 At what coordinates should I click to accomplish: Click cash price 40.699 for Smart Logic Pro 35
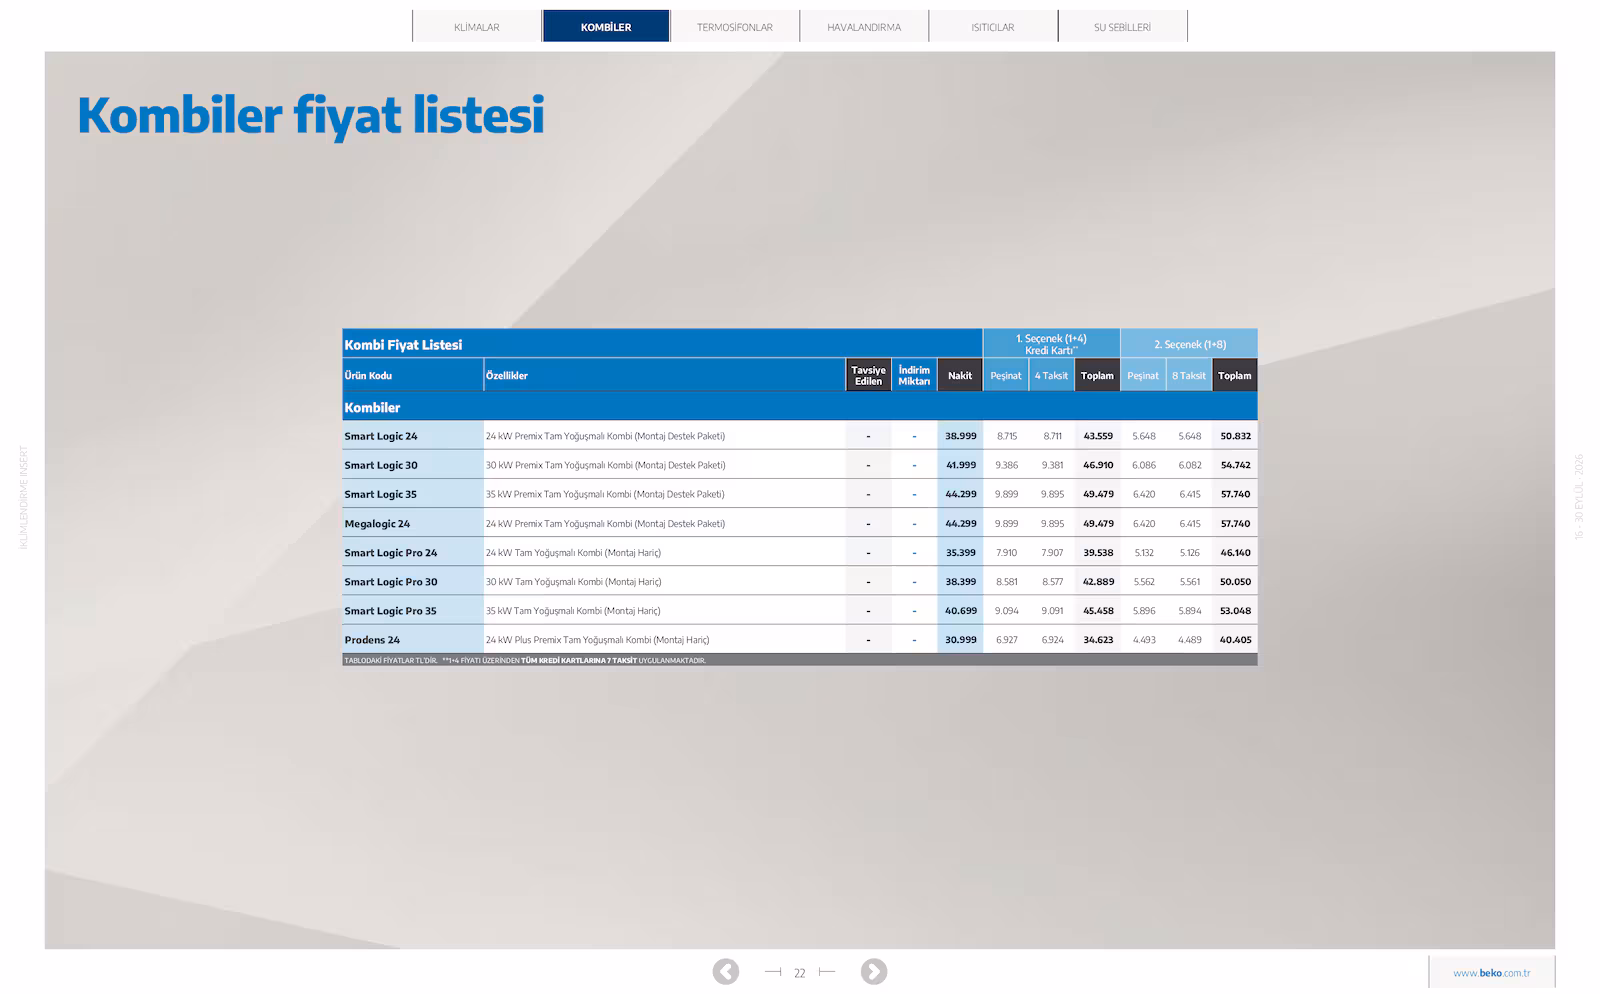click(x=961, y=611)
